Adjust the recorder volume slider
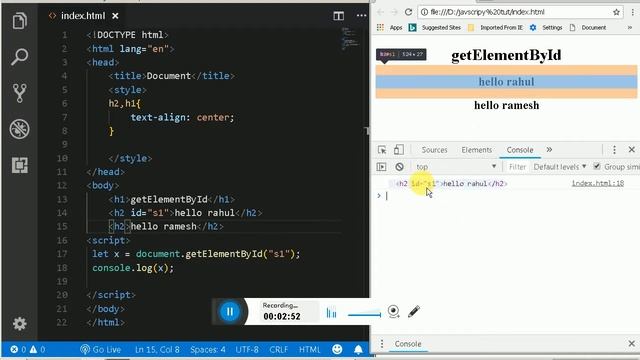The image size is (640, 360). point(364,314)
